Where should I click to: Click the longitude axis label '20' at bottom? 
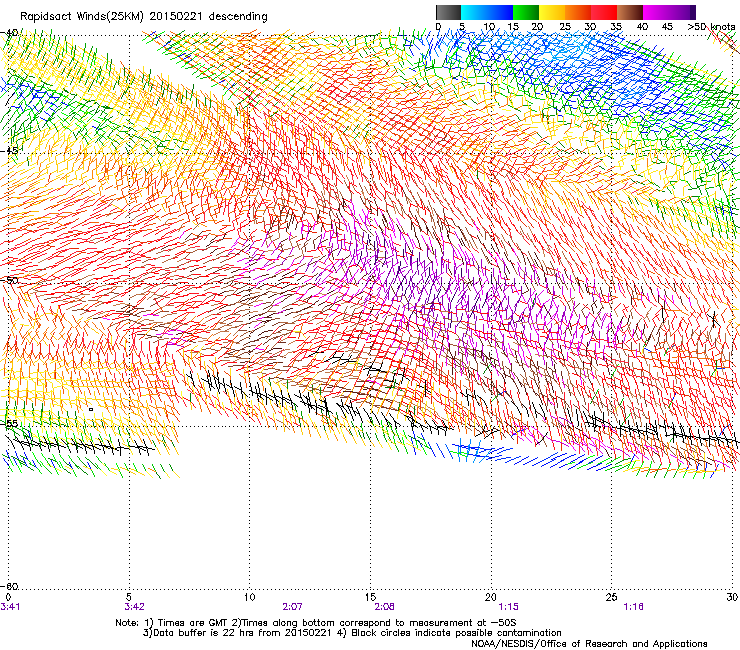(x=491, y=597)
